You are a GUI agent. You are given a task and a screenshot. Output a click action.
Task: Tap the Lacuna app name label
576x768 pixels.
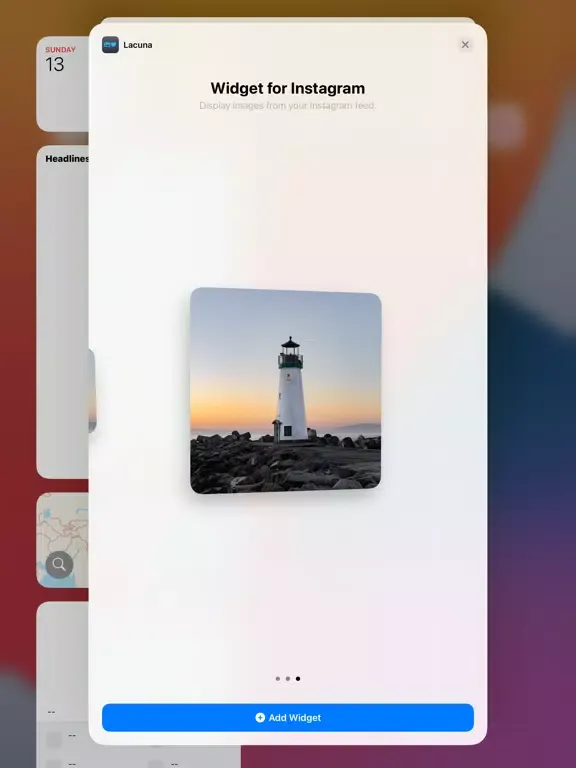(x=138, y=45)
